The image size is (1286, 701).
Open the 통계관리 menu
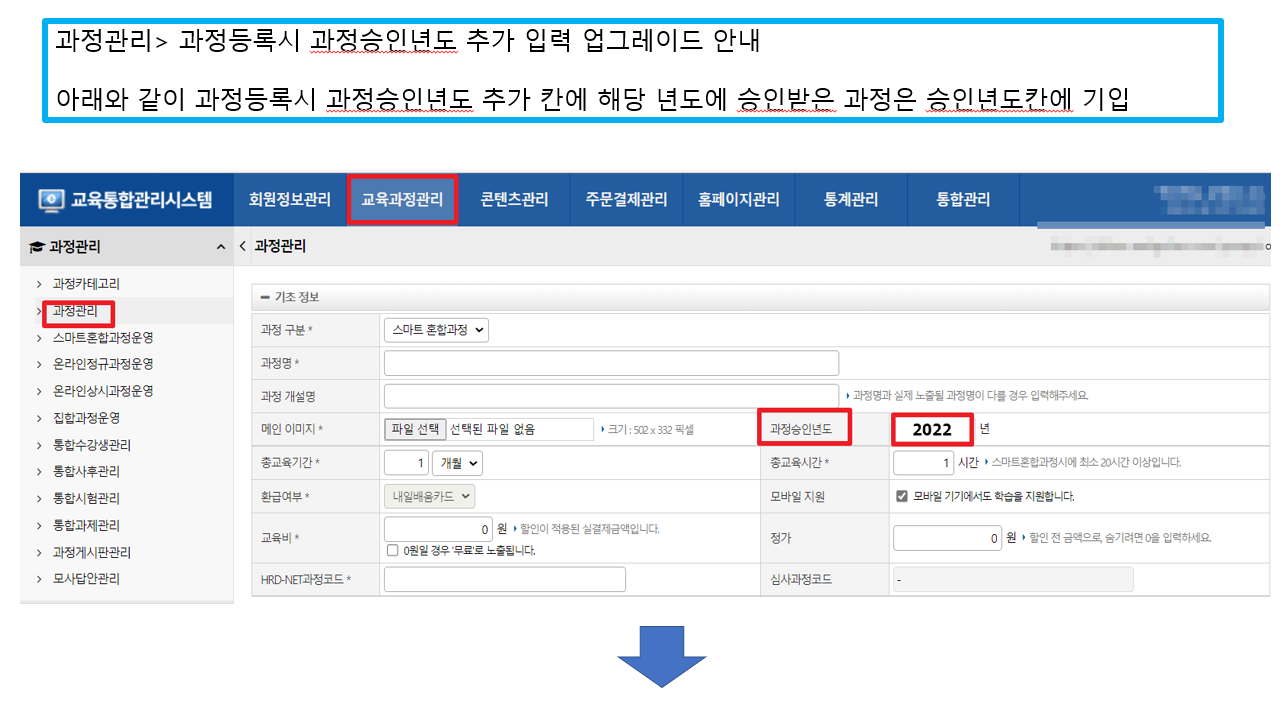851,200
